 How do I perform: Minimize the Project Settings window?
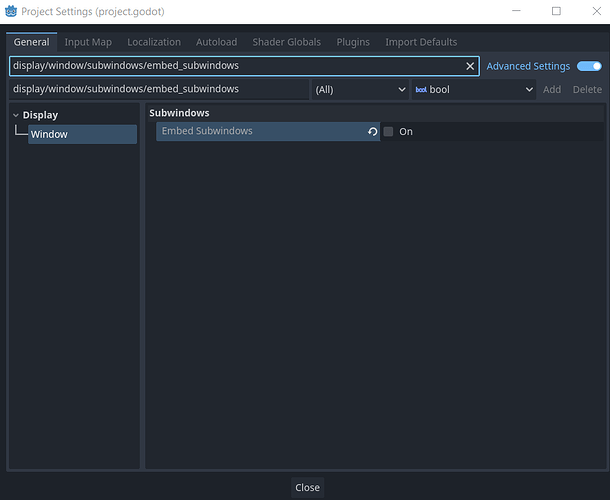(516, 11)
